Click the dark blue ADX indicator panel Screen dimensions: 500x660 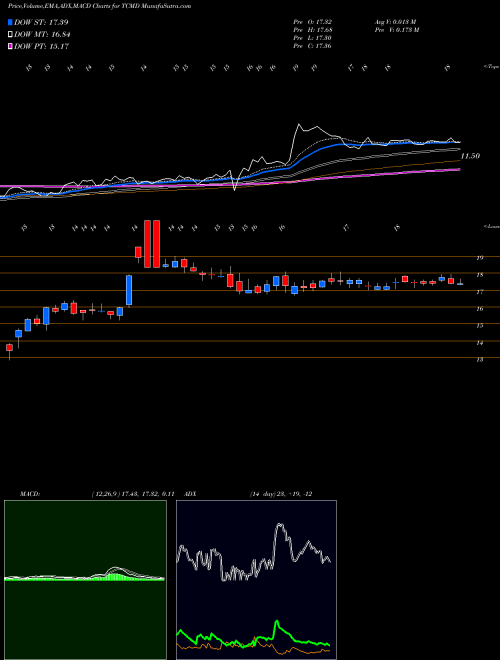click(256, 580)
